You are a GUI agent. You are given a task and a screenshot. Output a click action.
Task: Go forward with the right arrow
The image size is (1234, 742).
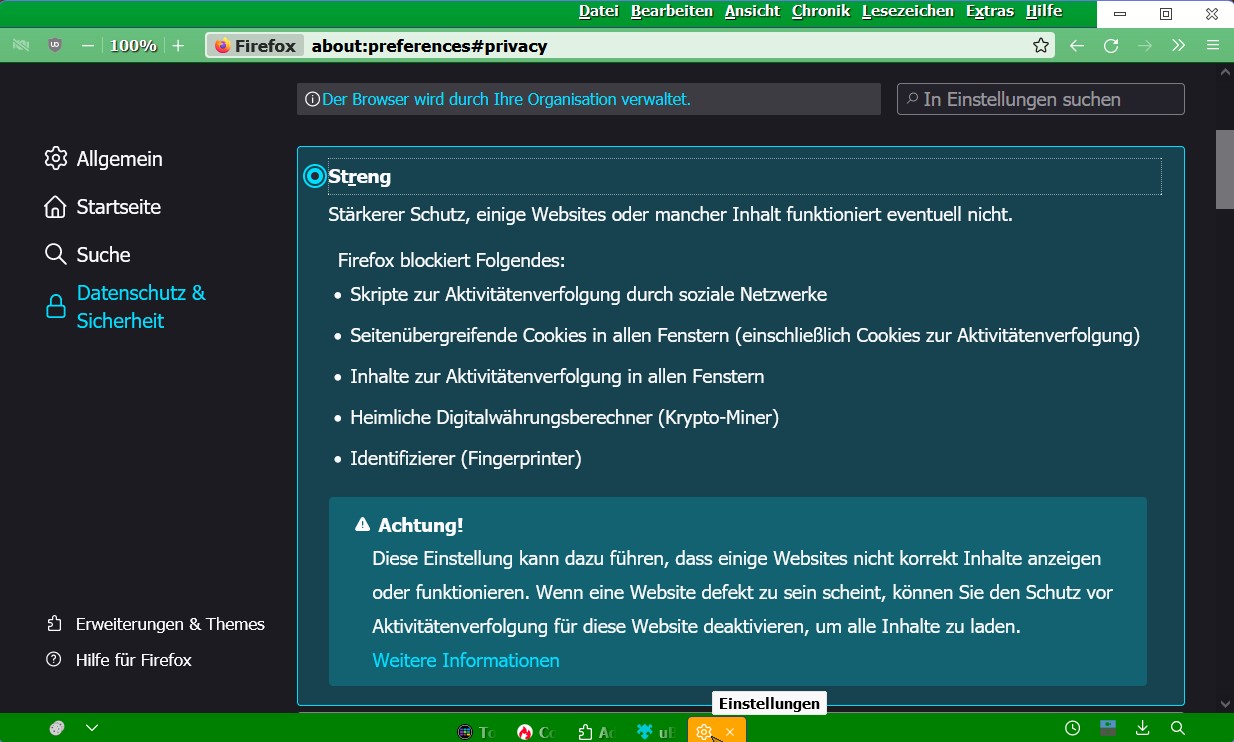(1145, 45)
